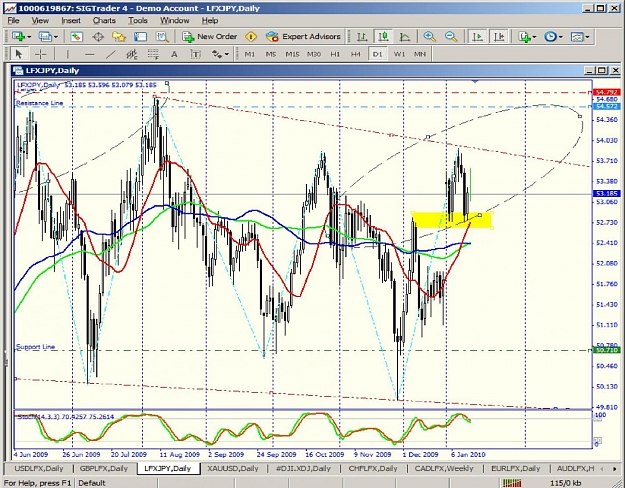This screenshot has width=625, height=488.
Task: Switch timeframe to M1
Action: [x=250, y=54]
